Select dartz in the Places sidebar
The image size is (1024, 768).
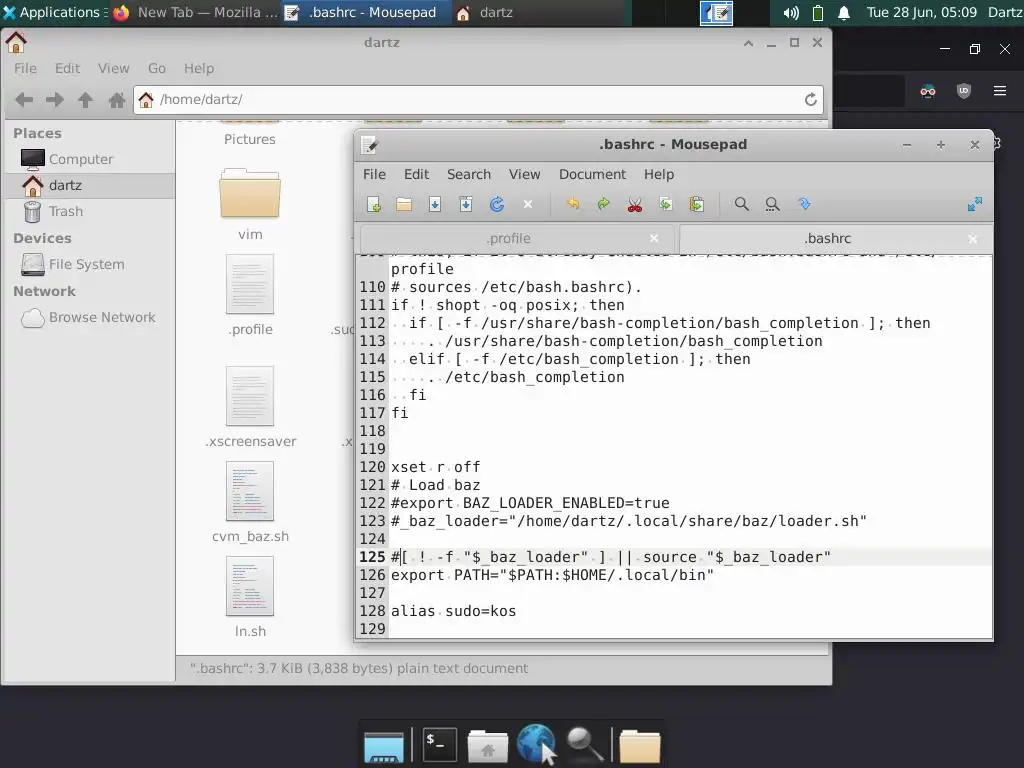(89, 185)
